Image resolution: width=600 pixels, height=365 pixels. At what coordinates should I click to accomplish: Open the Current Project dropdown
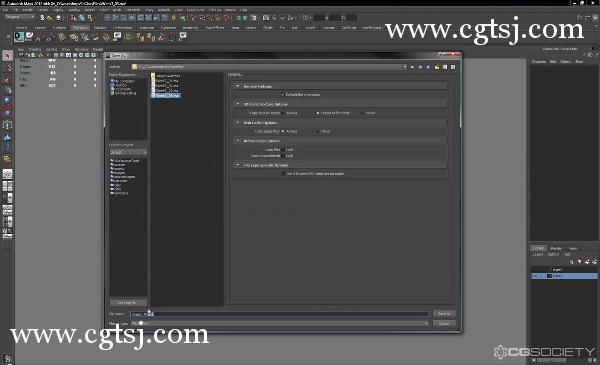[x=128, y=152]
